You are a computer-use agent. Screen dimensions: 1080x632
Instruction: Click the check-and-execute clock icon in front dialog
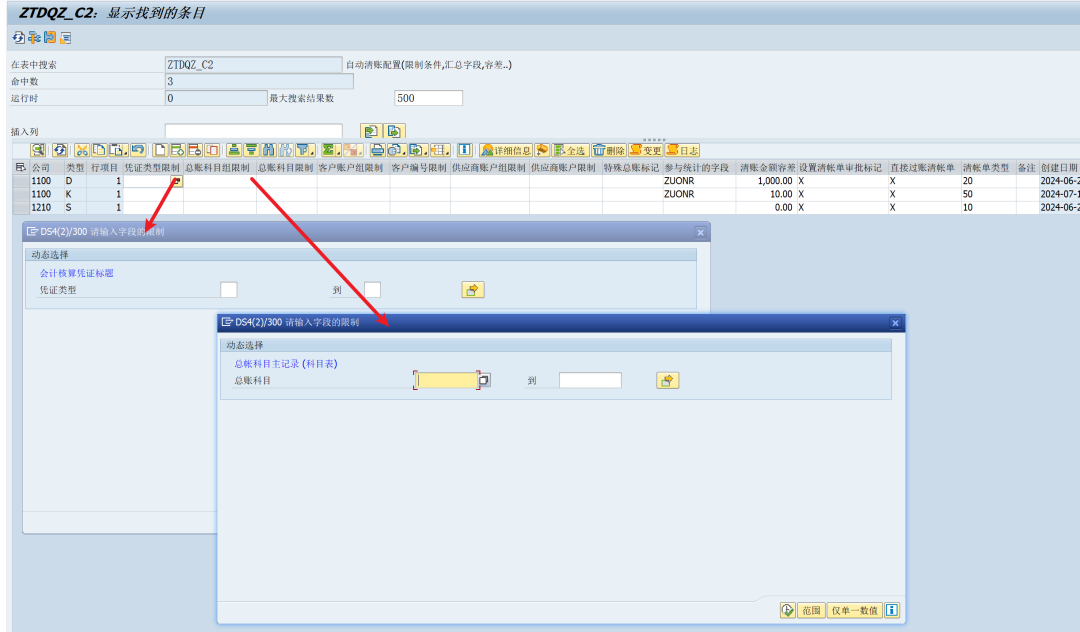[788, 610]
